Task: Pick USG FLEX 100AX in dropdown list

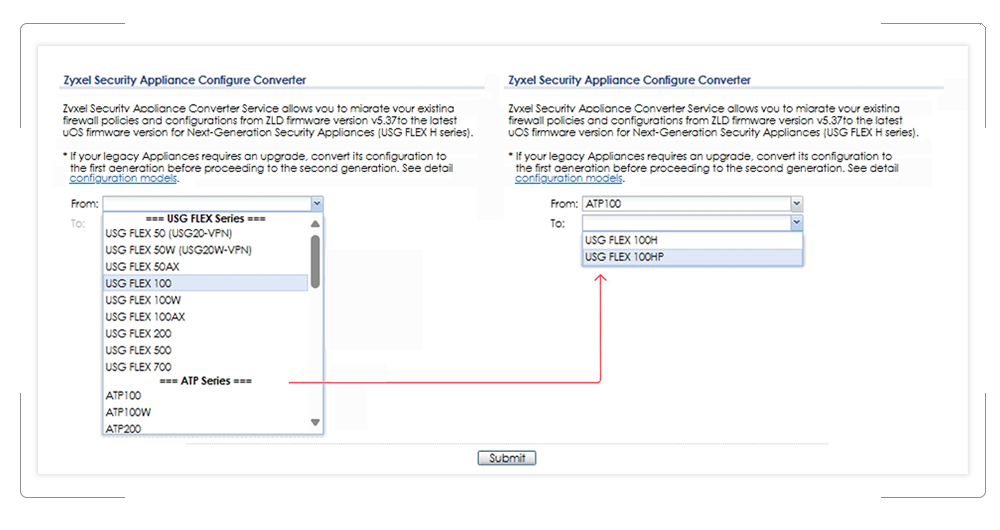Action: pos(205,316)
